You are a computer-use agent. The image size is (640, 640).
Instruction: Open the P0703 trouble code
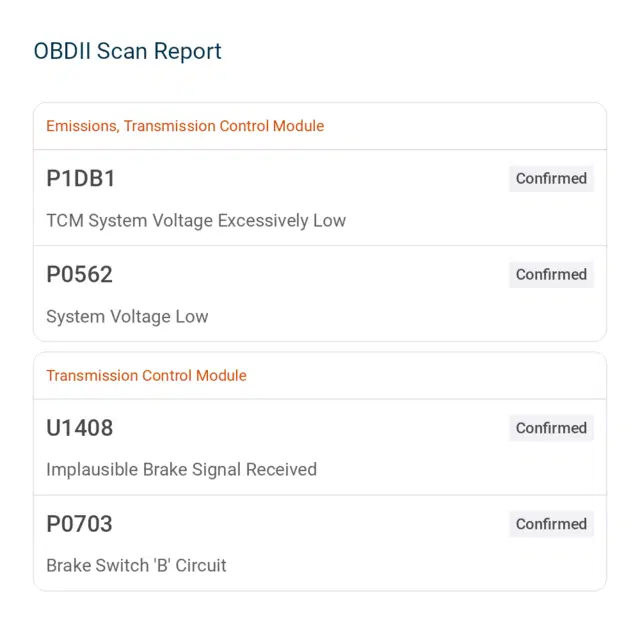click(79, 524)
